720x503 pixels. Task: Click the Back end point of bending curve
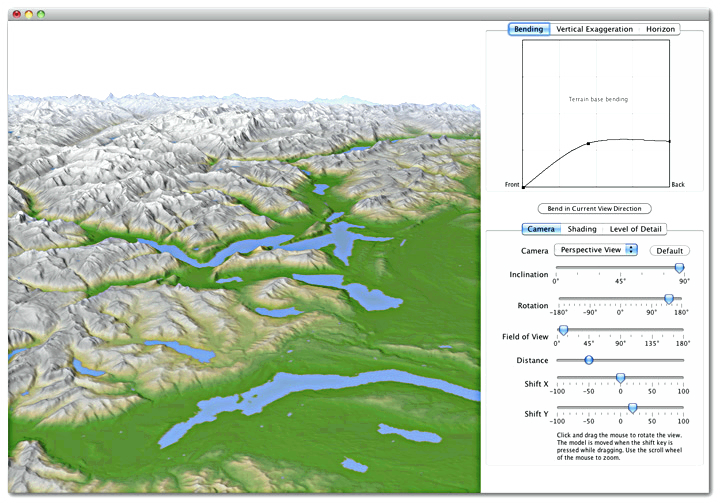[x=669, y=141]
